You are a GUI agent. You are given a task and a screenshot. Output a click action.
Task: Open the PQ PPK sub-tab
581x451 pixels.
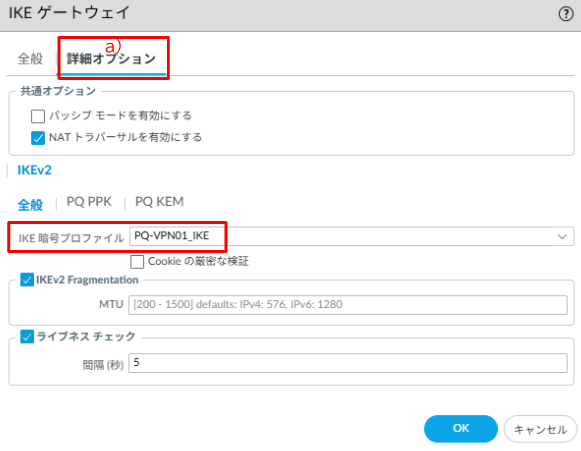tap(89, 202)
